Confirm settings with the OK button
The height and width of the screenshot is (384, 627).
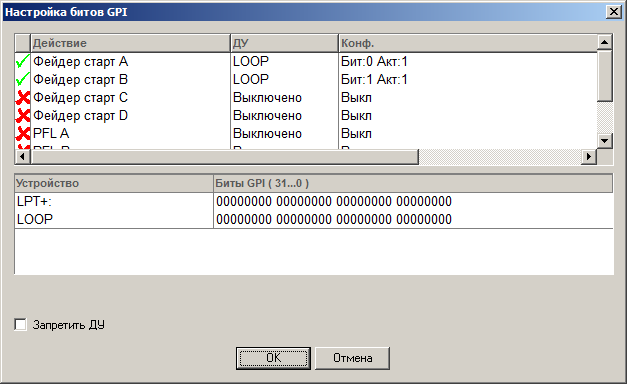click(x=273, y=358)
